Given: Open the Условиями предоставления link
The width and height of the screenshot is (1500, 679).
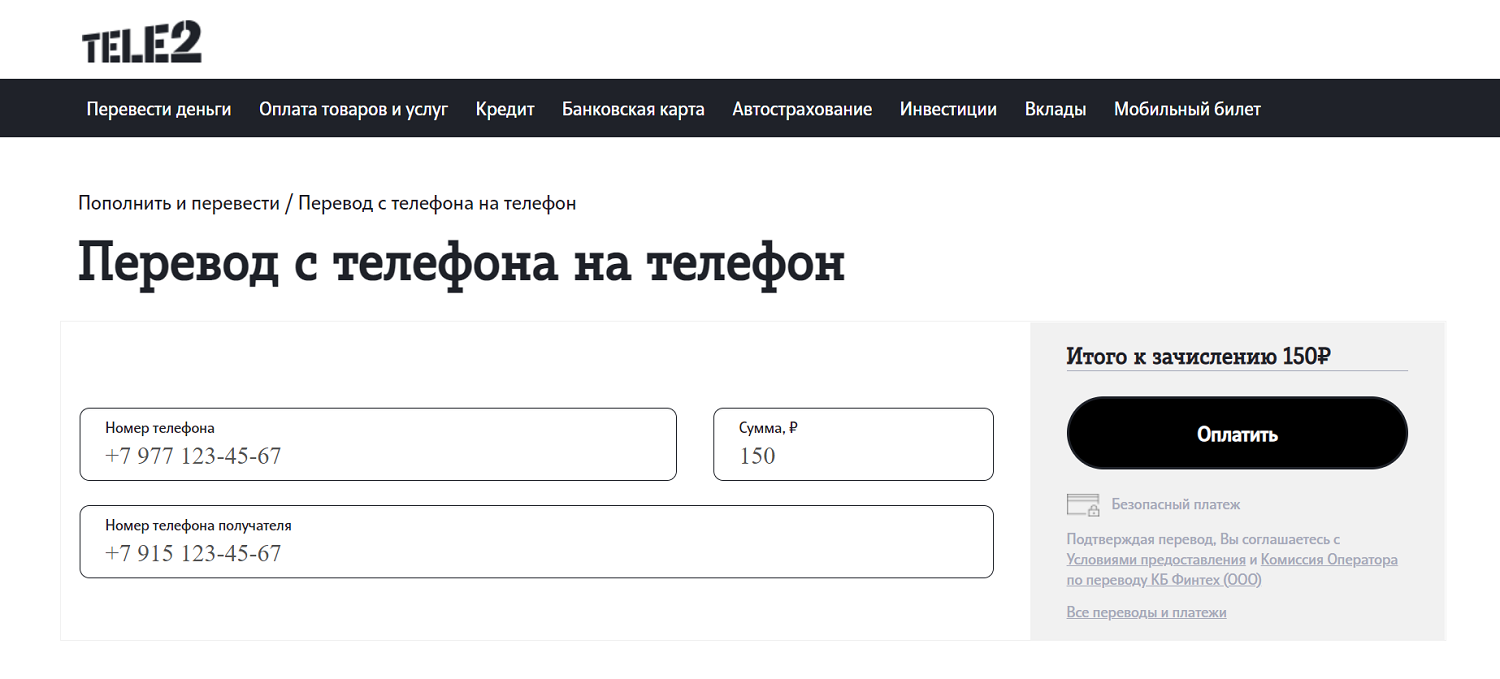Looking at the screenshot, I should (x=1155, y=559).
